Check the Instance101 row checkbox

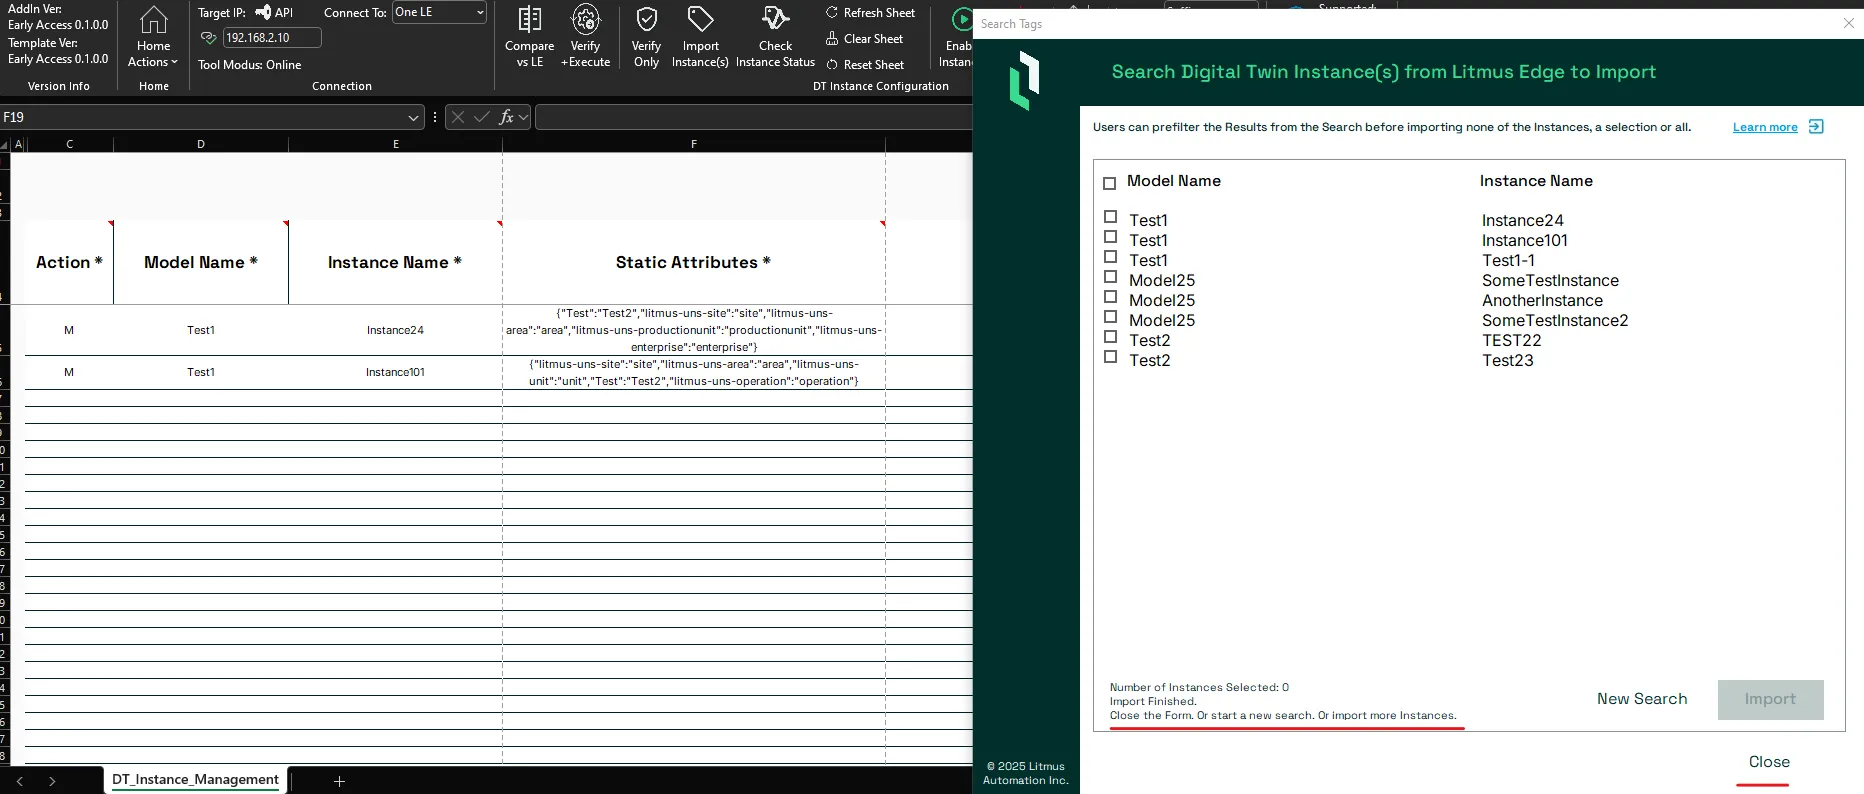[x=1110, y=237]
